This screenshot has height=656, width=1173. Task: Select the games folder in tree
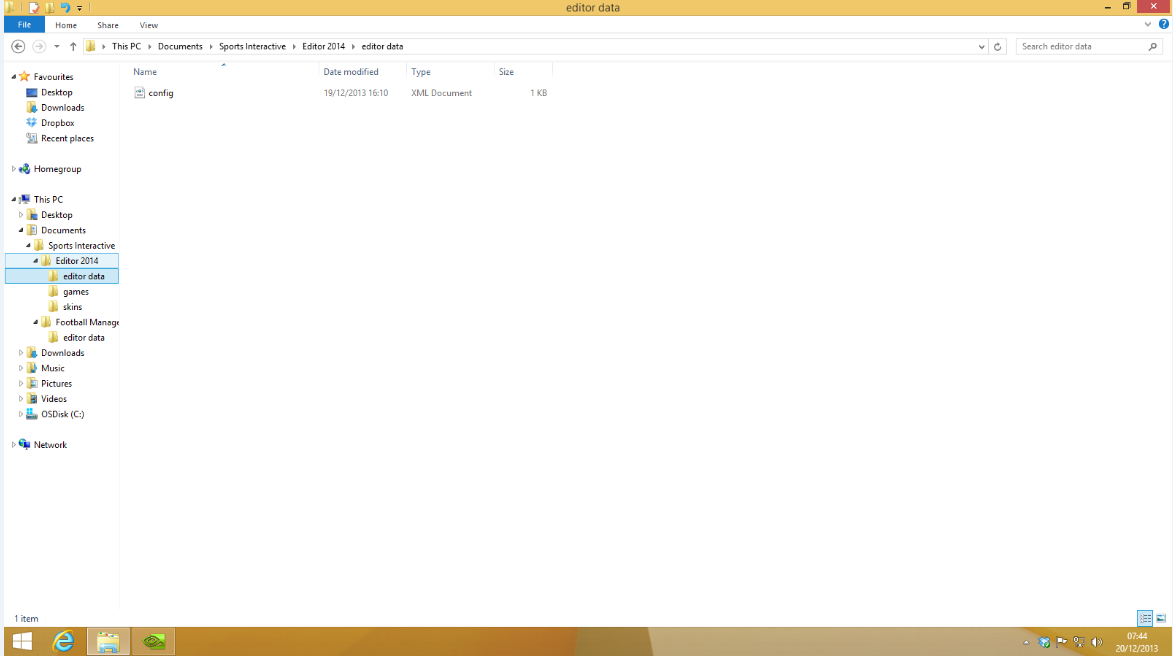(76, 292)
